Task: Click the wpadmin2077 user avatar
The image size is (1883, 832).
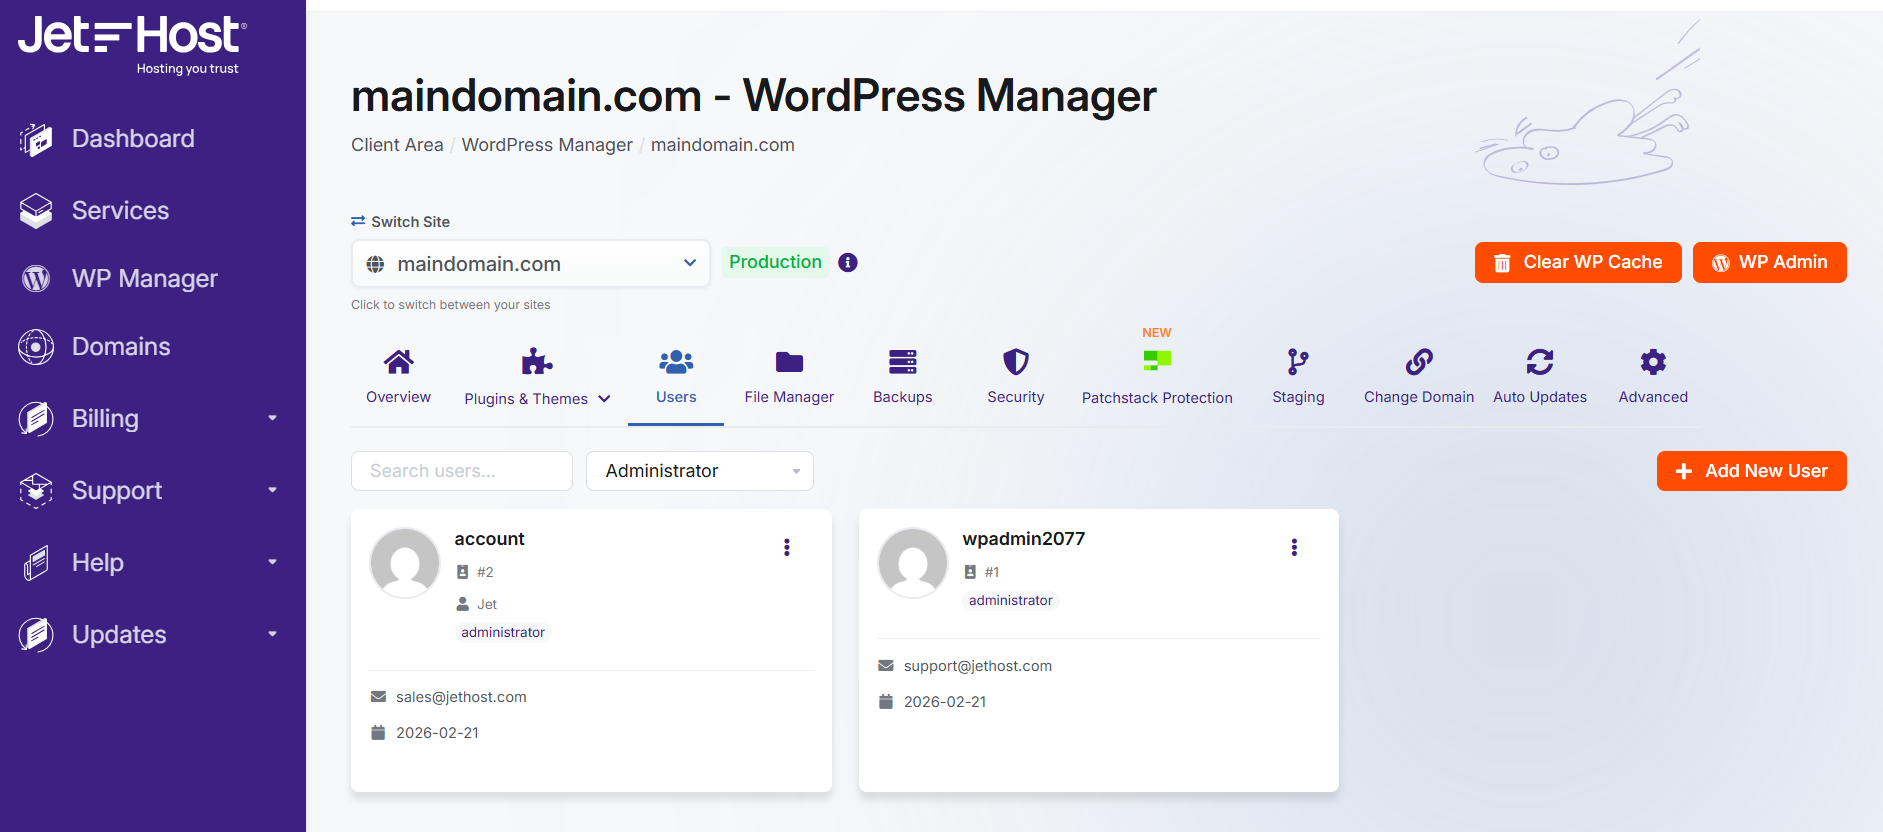Action: (913, 563)
